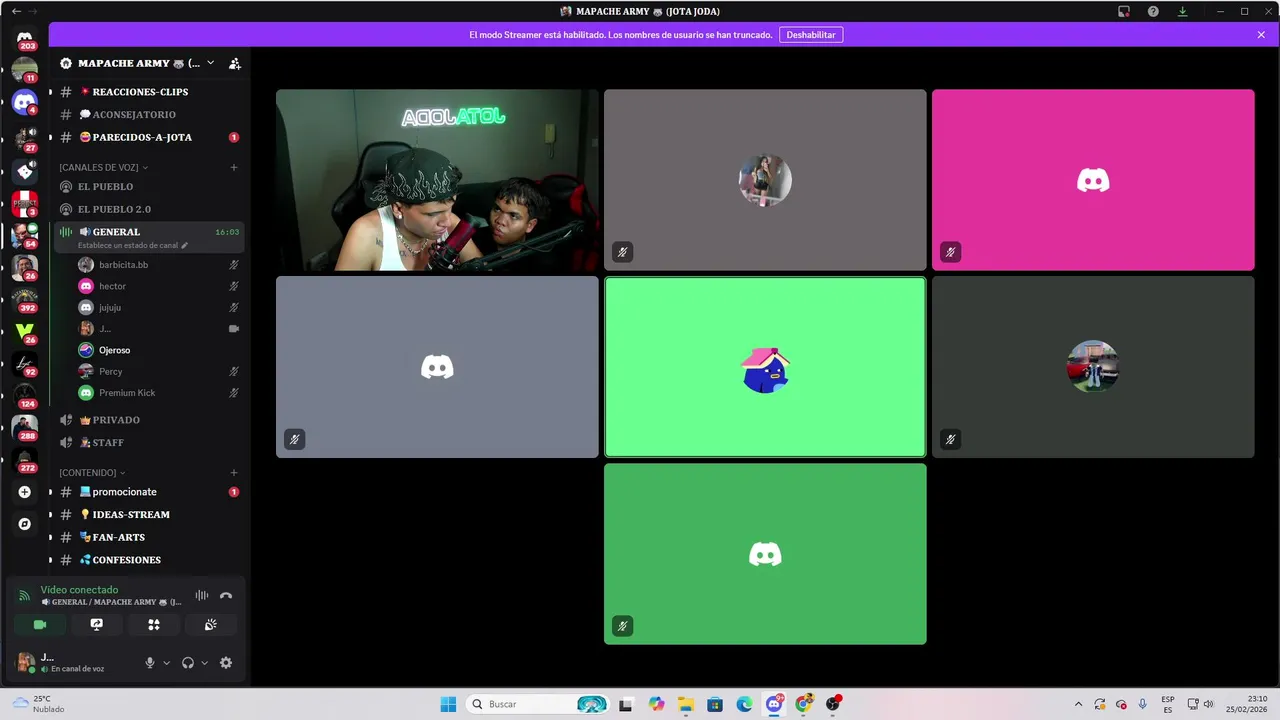Open Discord direct messages home icon
The image size is (1280, 720).
point(25,38)
